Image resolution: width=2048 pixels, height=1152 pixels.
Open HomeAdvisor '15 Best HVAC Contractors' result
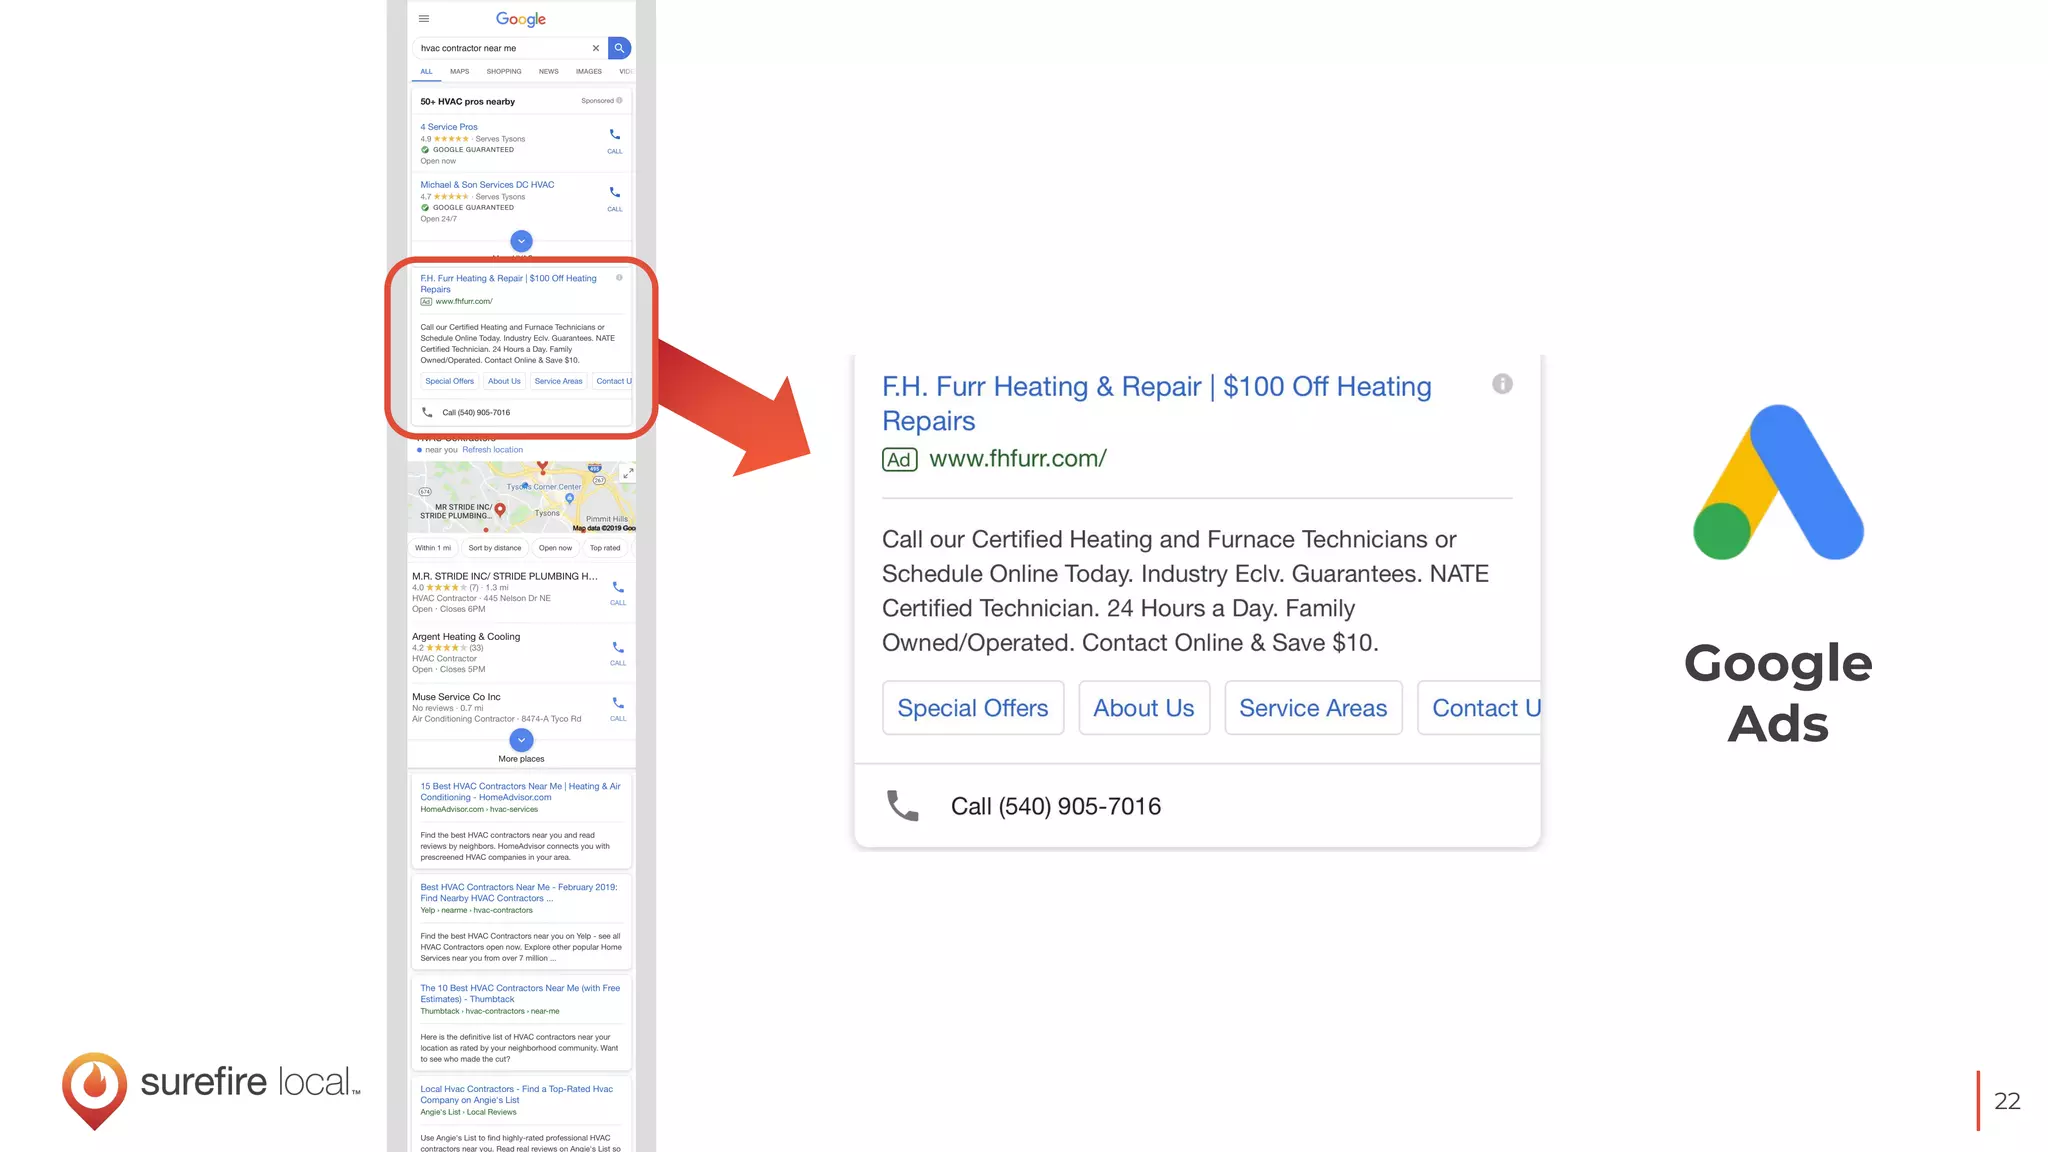pyautogui.click(x=520, y=792)
